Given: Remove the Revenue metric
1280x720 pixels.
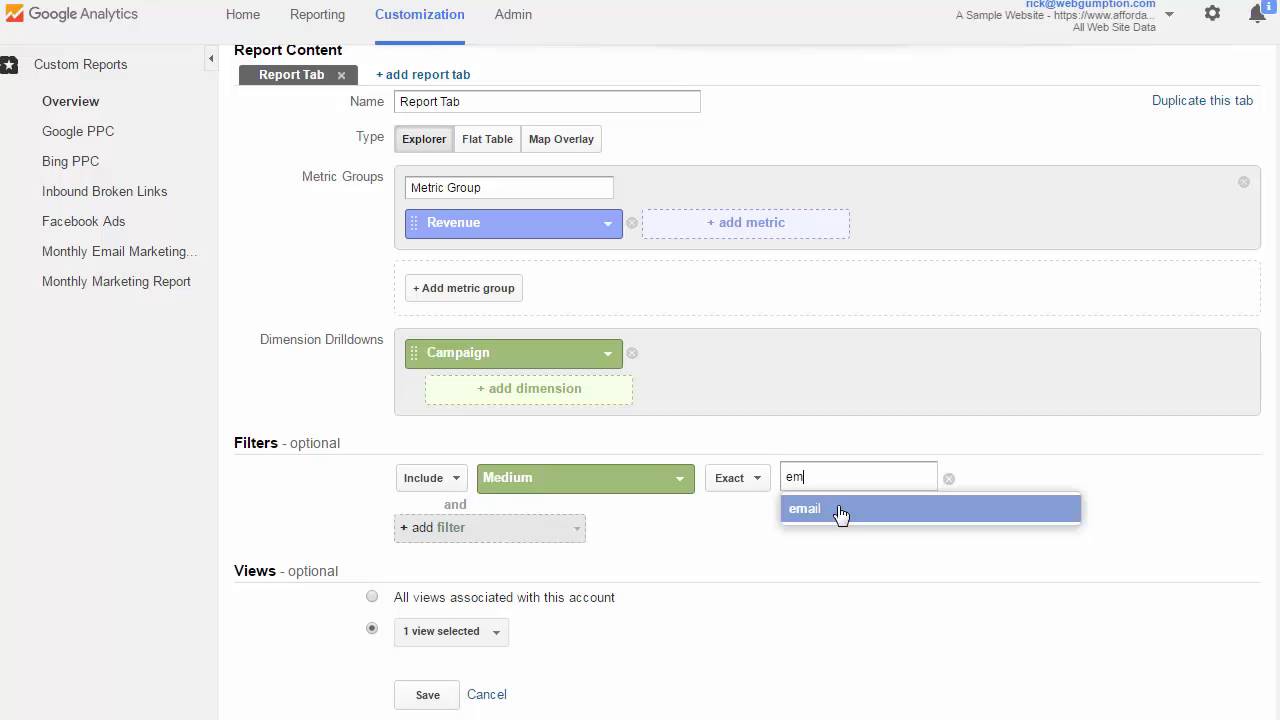Looking at the screenshot, I should (632, 223).
